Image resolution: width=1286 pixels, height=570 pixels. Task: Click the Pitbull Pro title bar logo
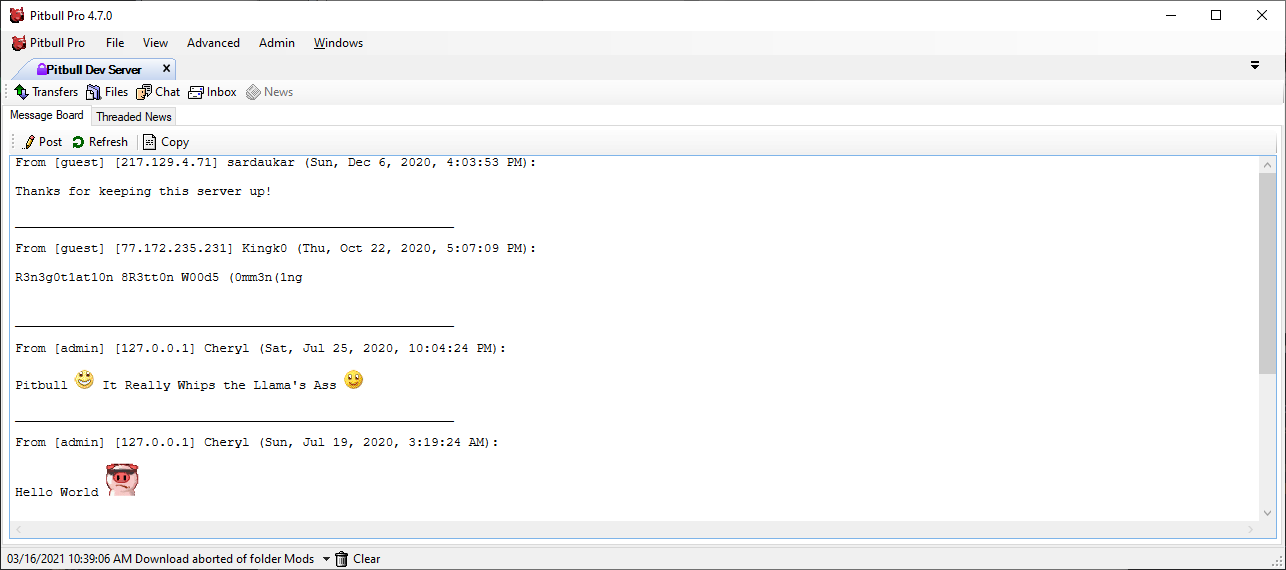click(x=17, y=15)
